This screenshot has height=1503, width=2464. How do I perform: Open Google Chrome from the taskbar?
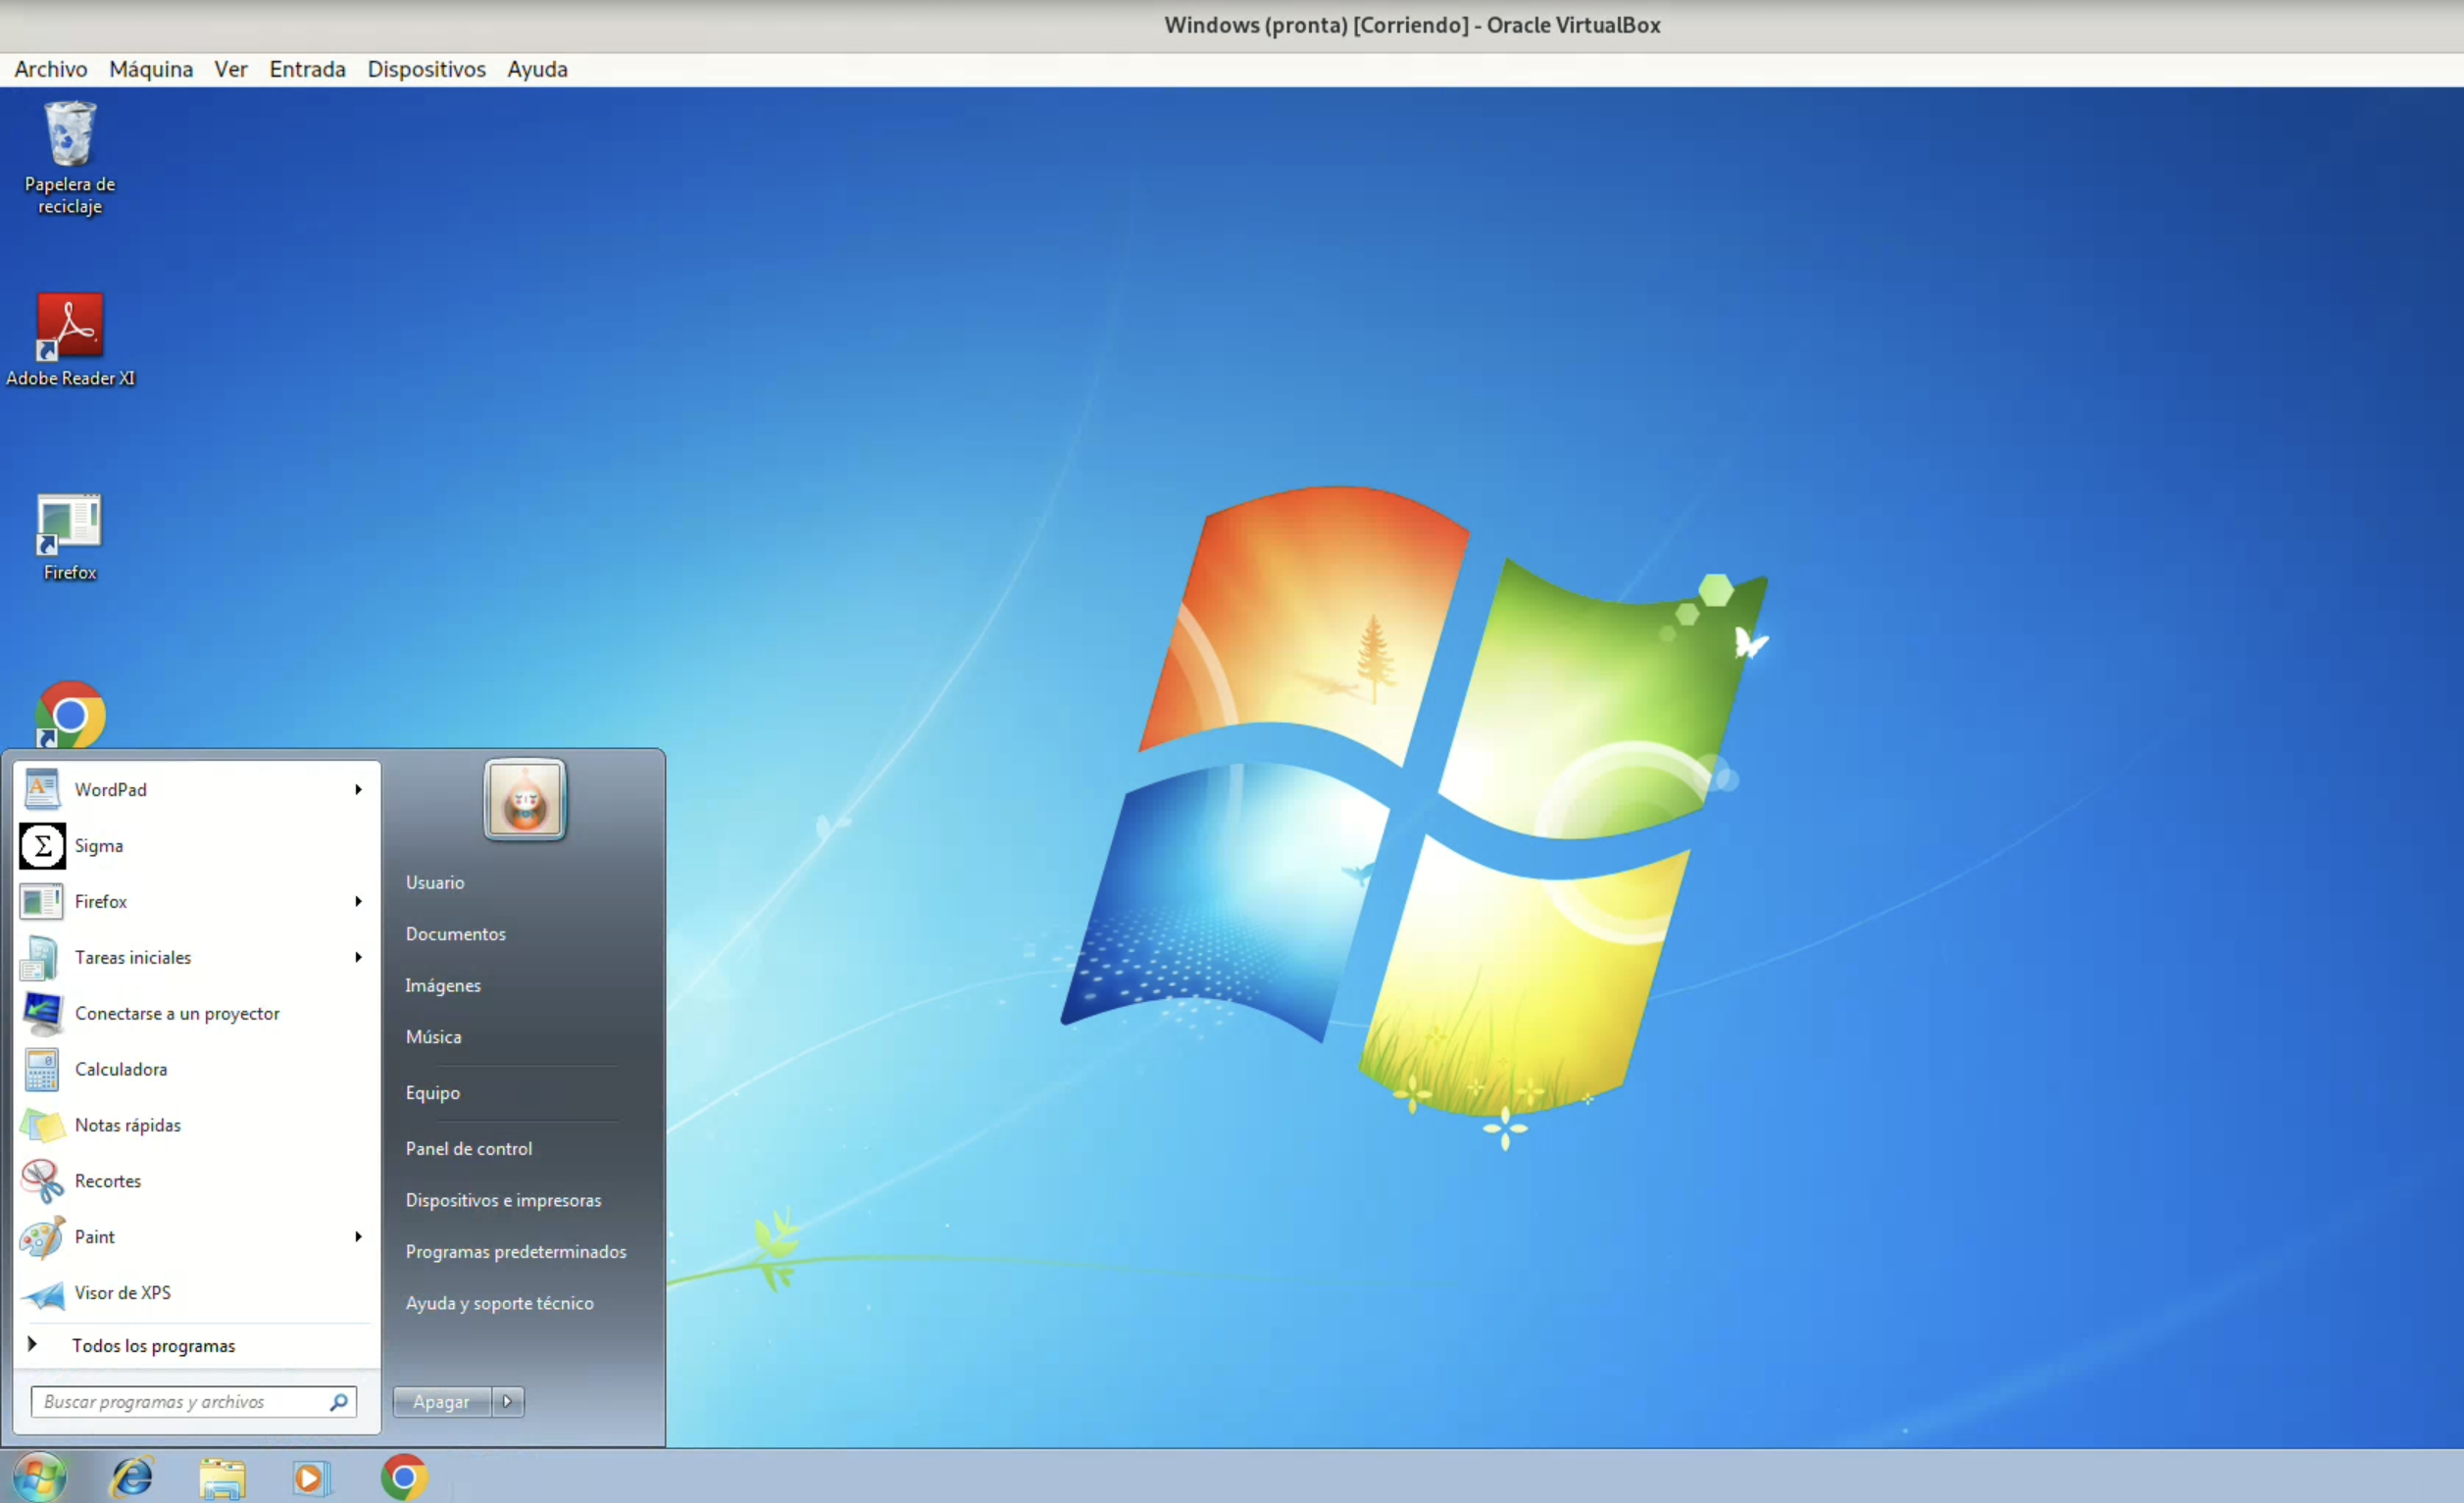(404, 1477)
